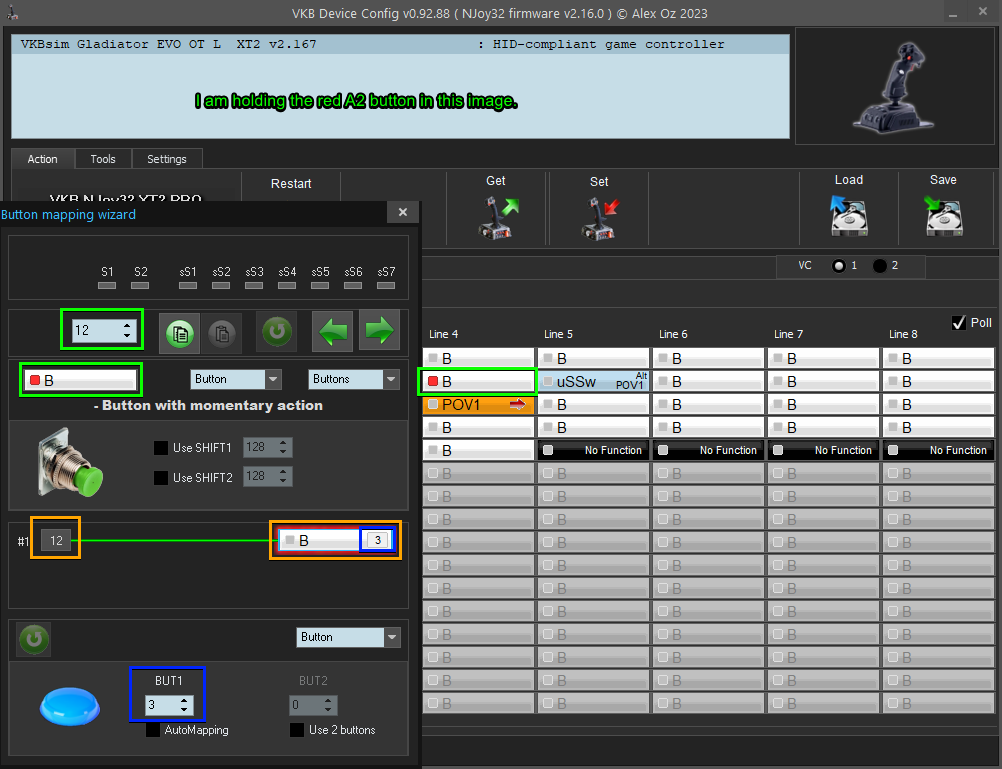Open the Buttons category dropdown
This screenshot has height=769, width=1002.
coord(390,380)
